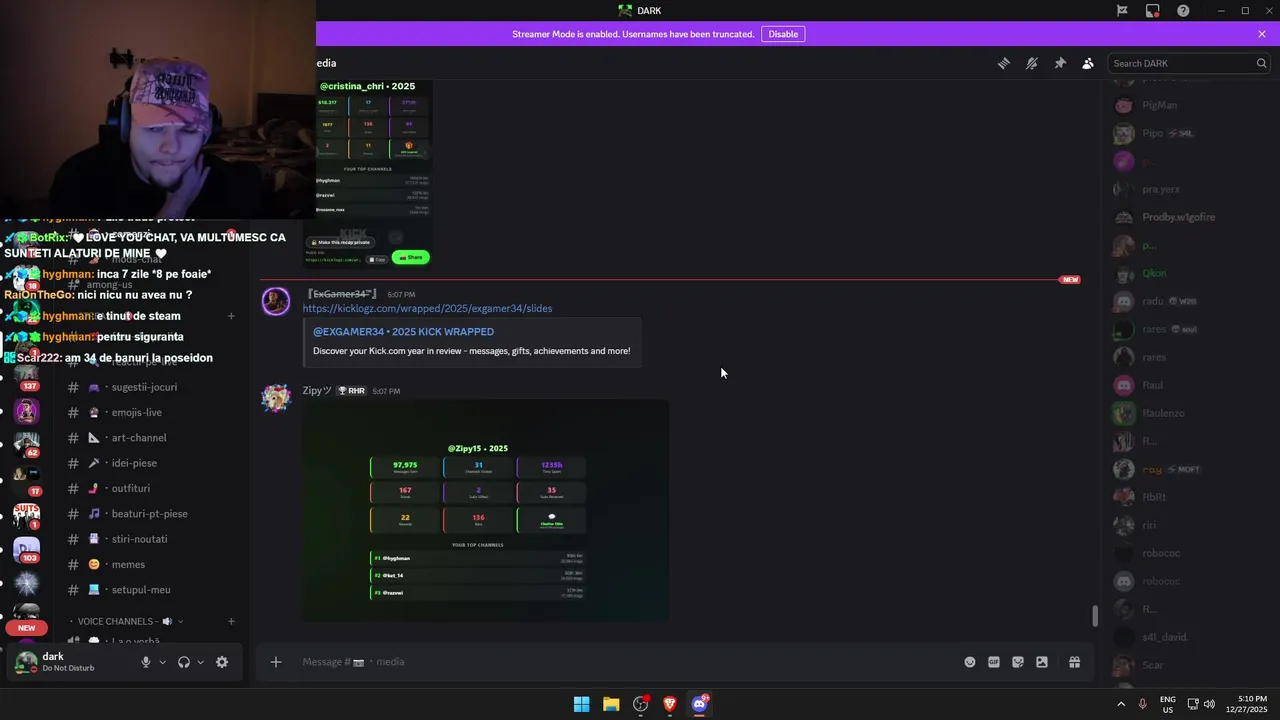
Task: Click the red NEW messages marker
Action: point(1070,280)
